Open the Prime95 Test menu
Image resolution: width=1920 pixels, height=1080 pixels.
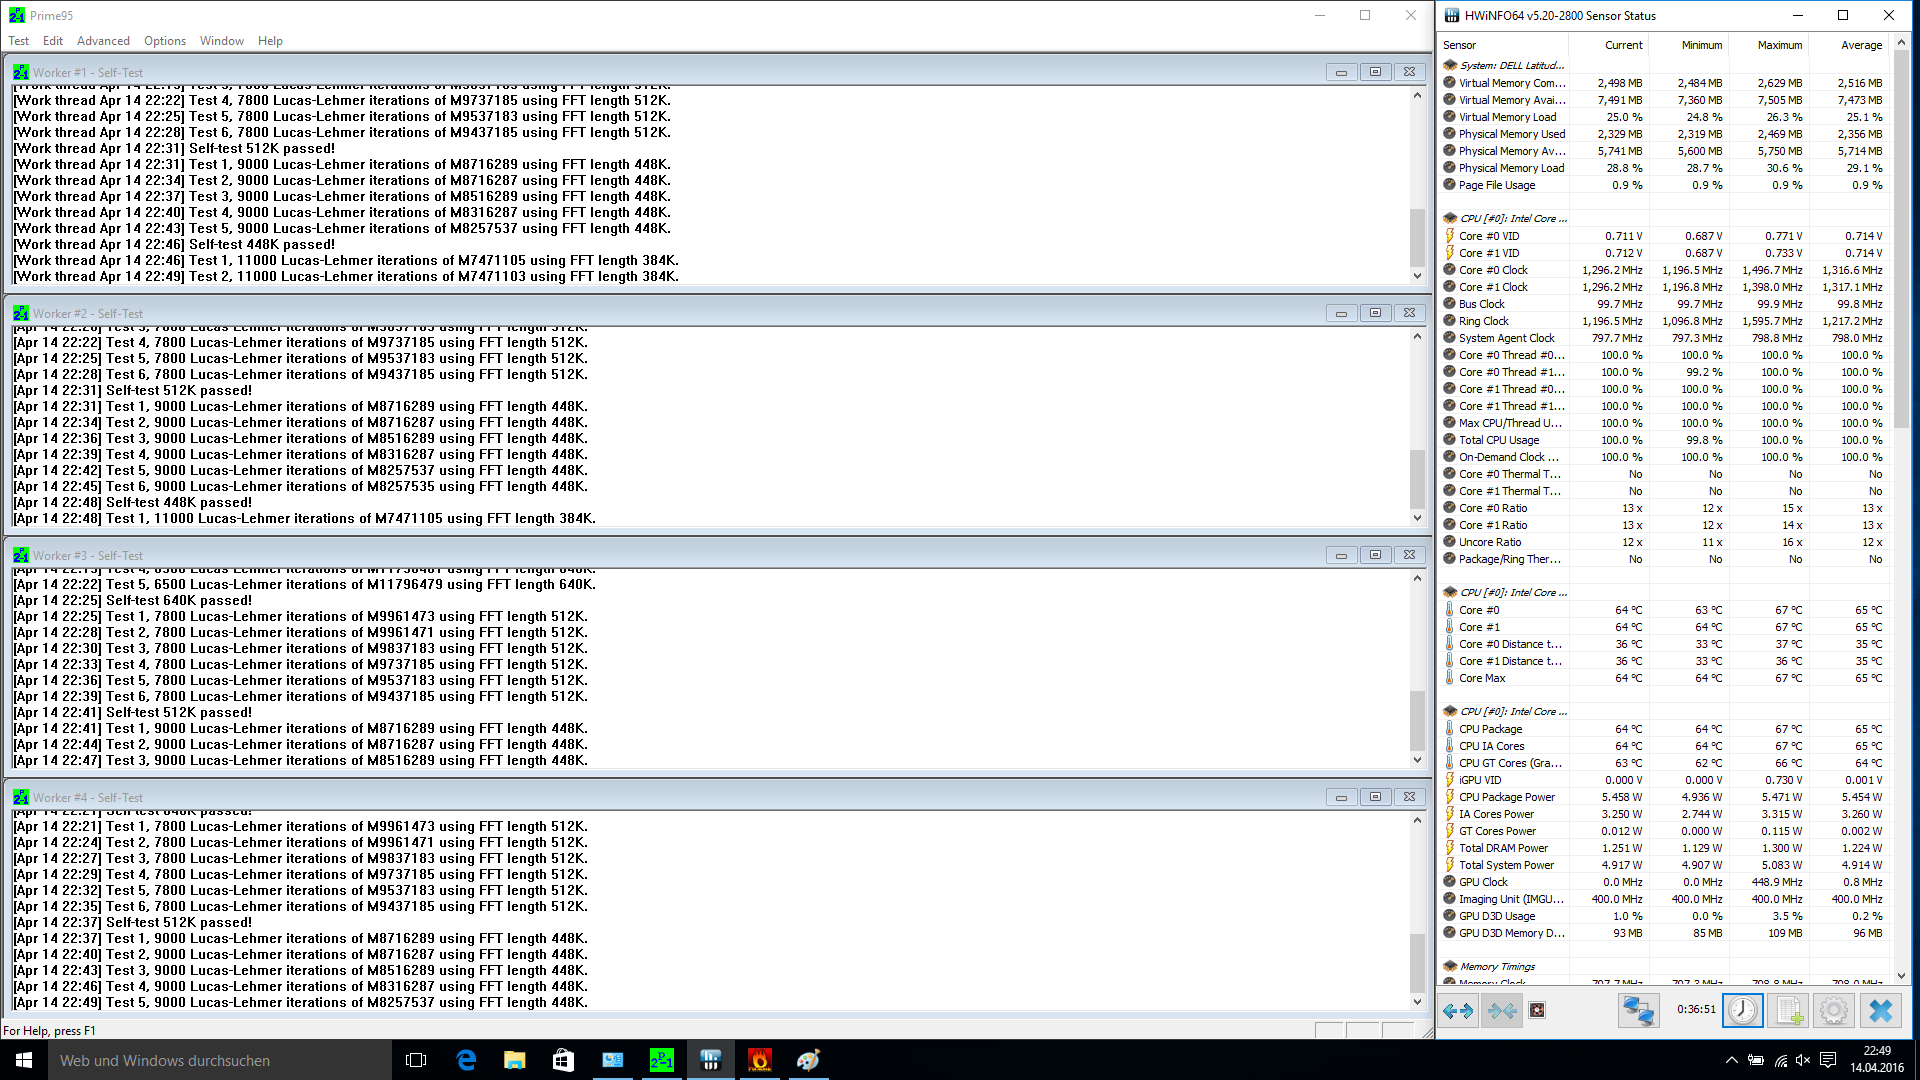click(18, 41)
